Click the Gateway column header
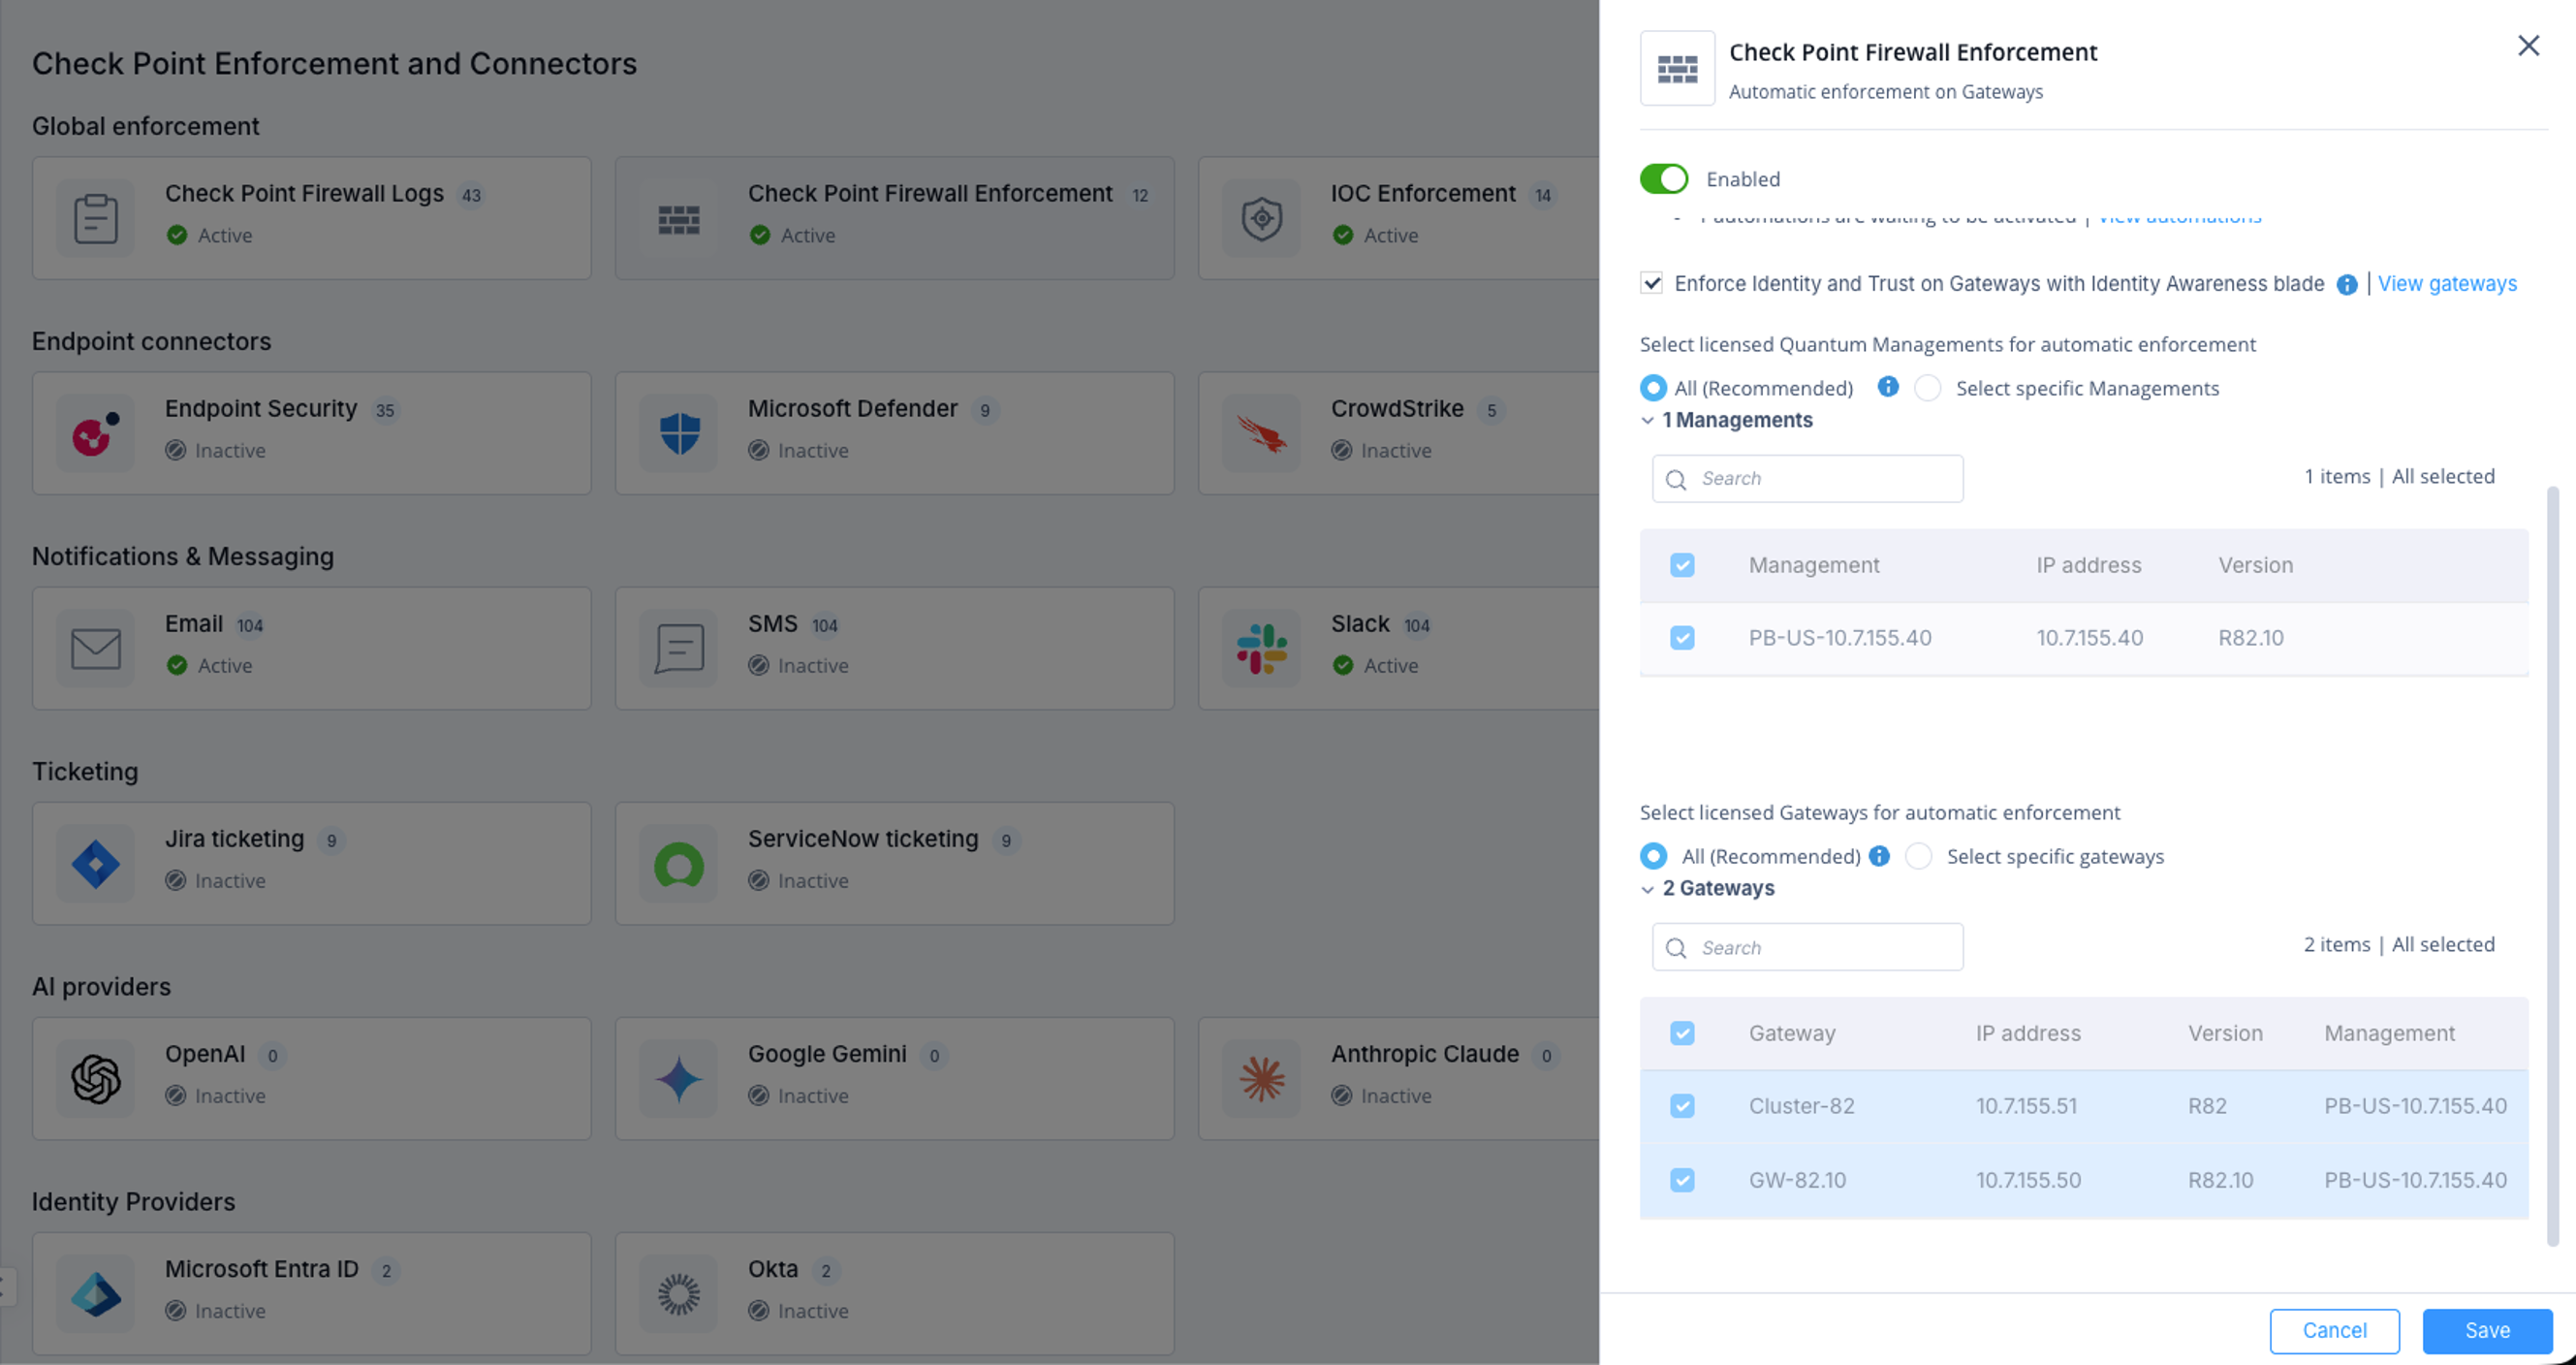 pyautogui.click(x=1792, y=1033)
